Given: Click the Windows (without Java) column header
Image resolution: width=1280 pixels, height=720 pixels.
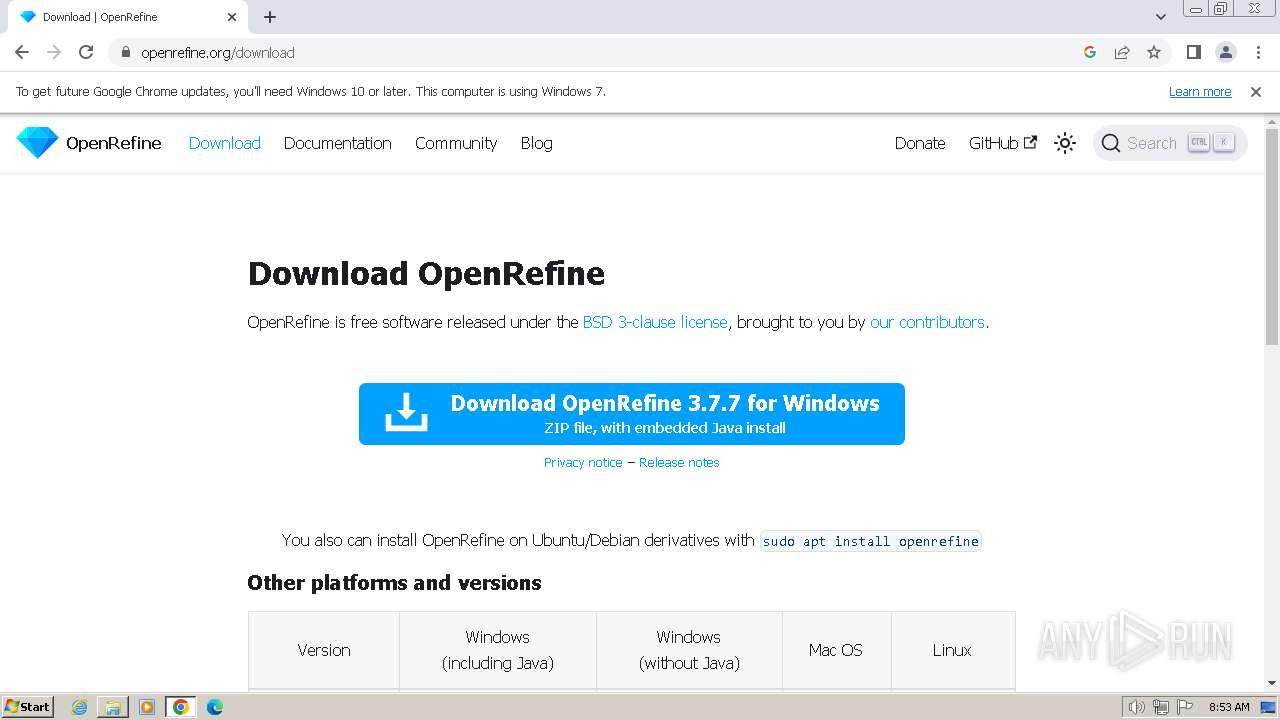Looking at the screenshot, I should (689, 650).
